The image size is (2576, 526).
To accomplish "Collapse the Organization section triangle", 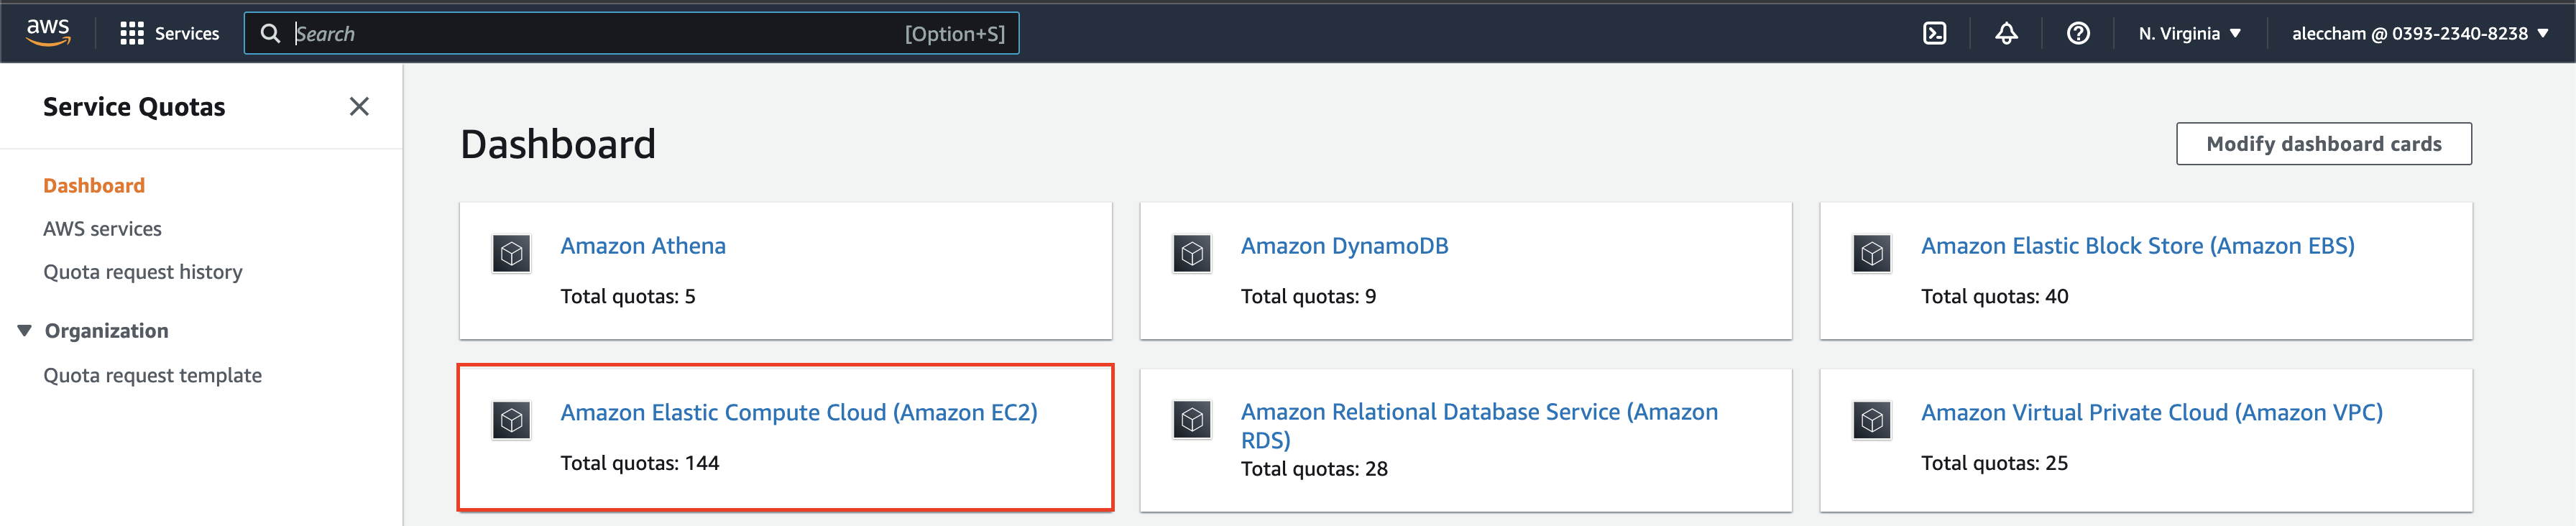I will (25, 331).
